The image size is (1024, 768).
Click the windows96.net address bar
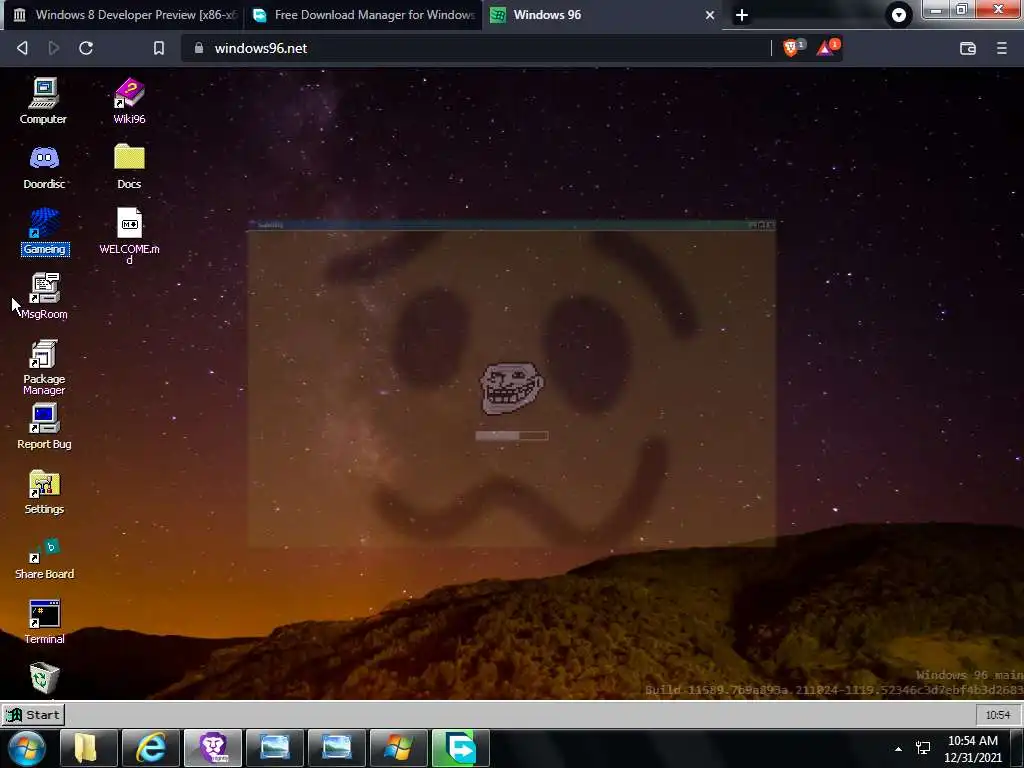(x=477, y=48)
